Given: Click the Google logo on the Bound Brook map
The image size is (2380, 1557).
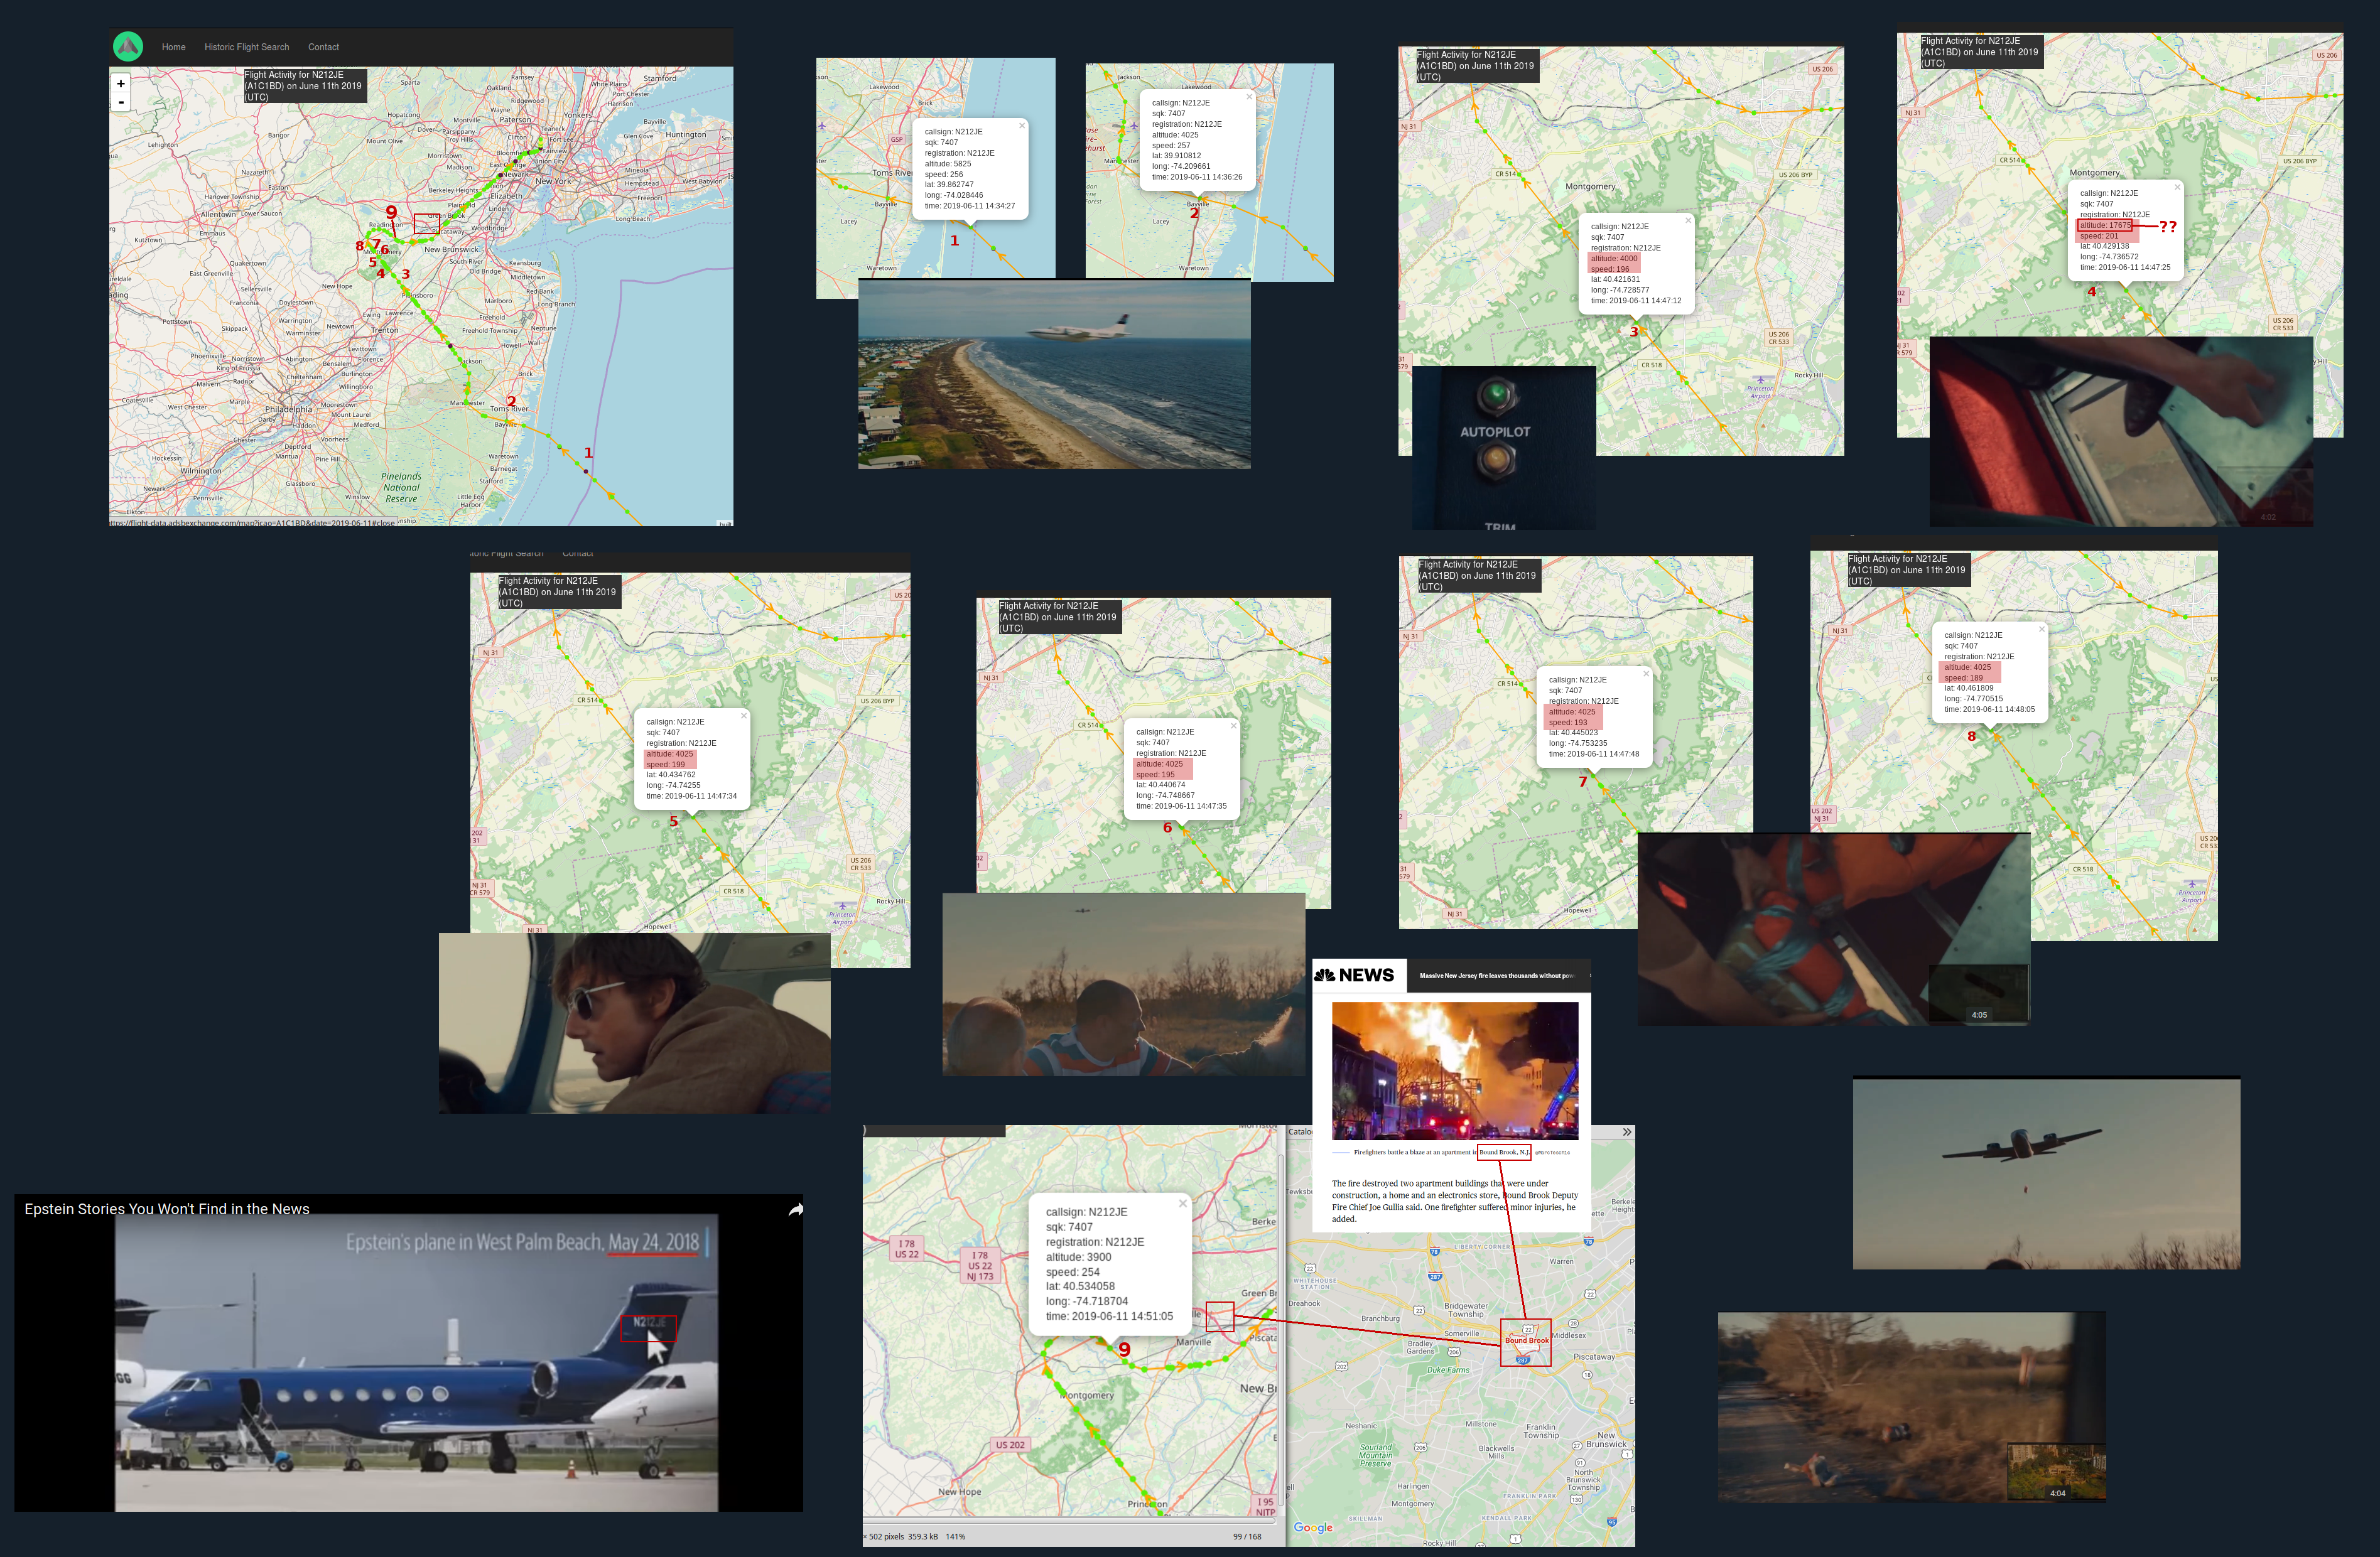Looking at the screenshot, I should click(1313, 1527).
